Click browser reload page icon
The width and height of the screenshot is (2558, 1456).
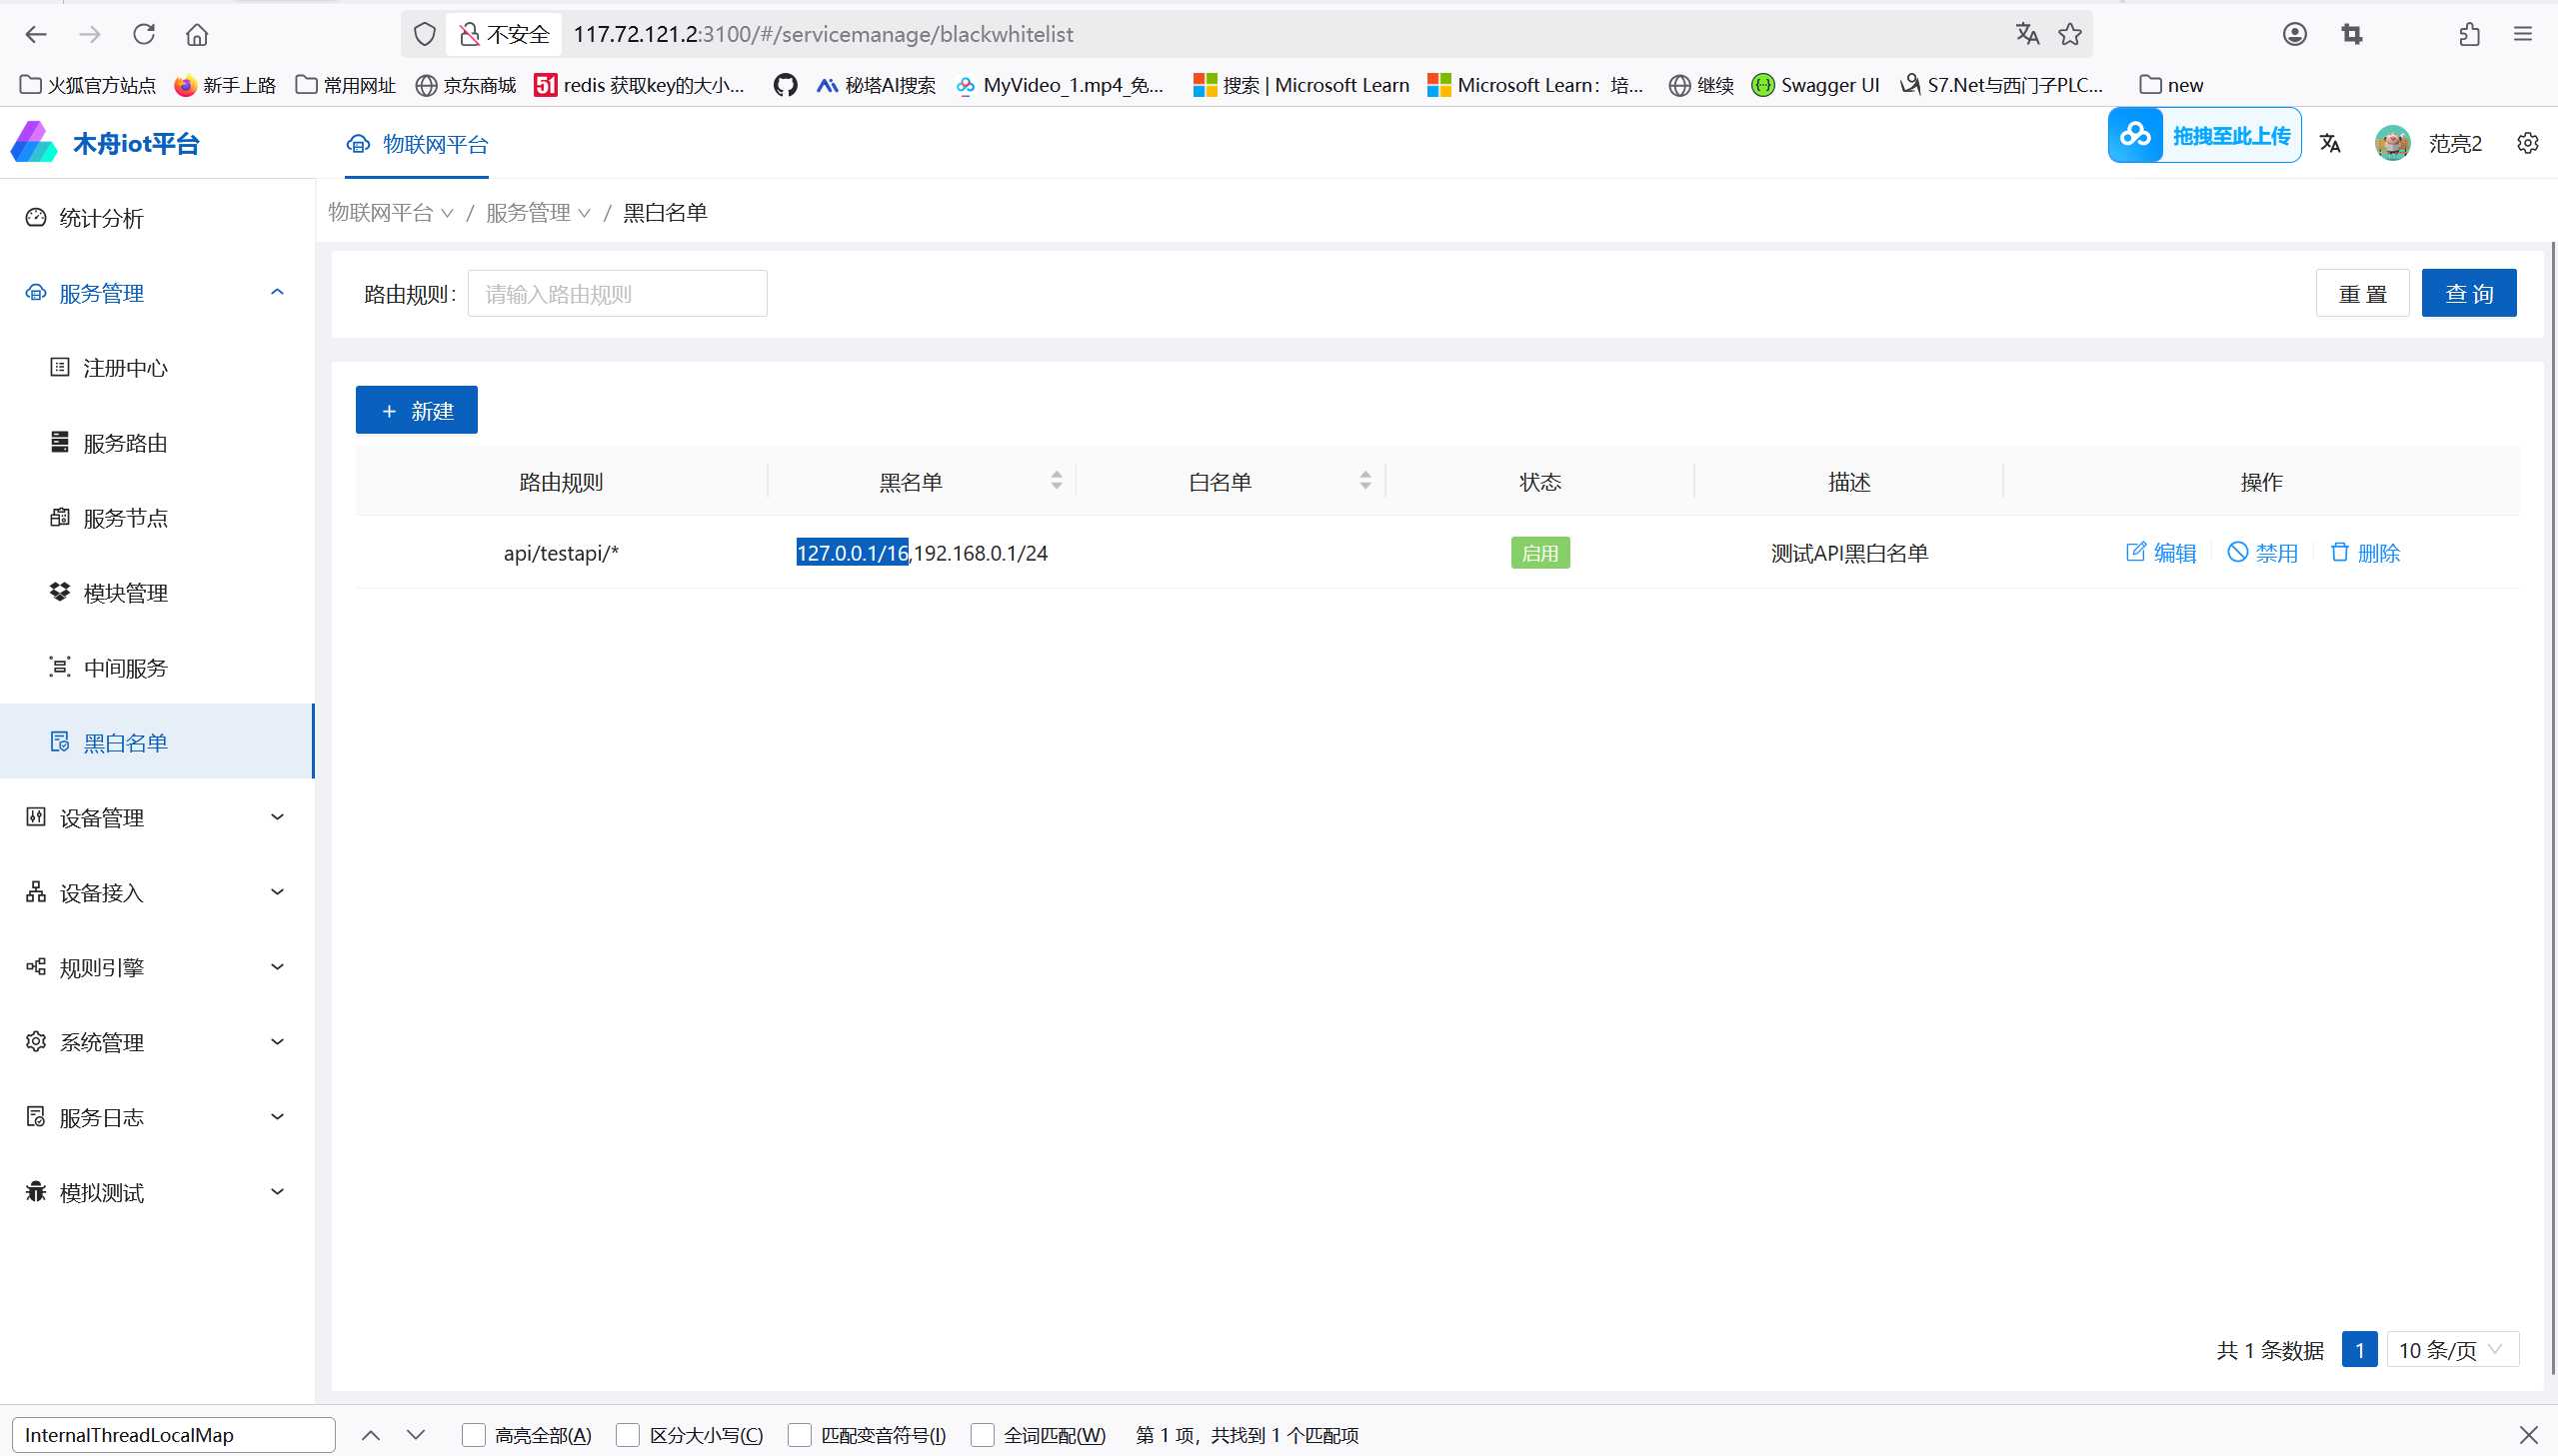point(144,34)
